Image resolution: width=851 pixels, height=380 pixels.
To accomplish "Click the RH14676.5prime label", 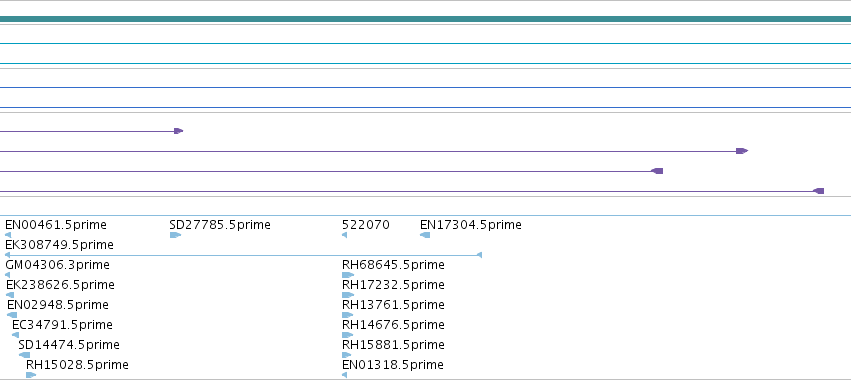I will pos(393,325).
